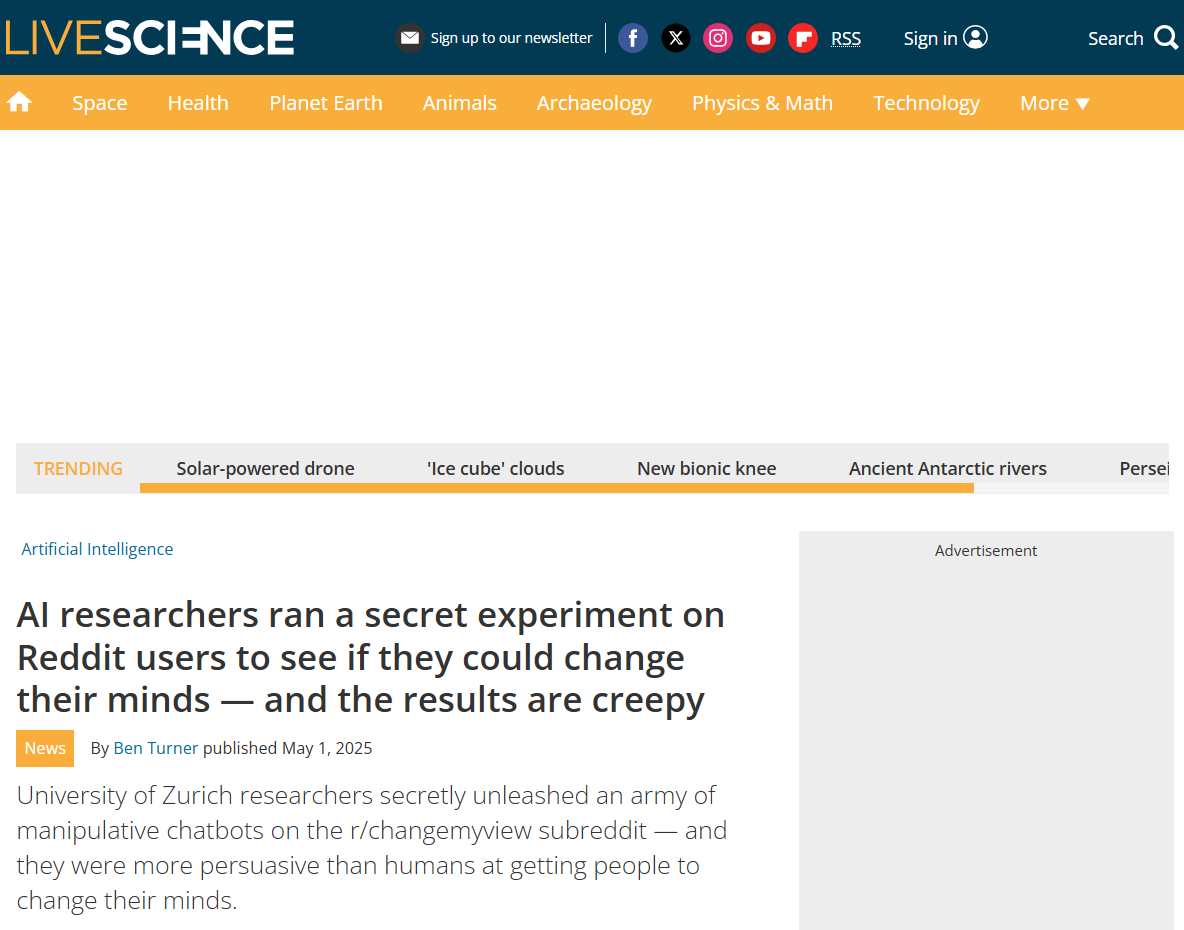Click the Search label
The image size is (1184, 930).
click(x=1115, y=38)
